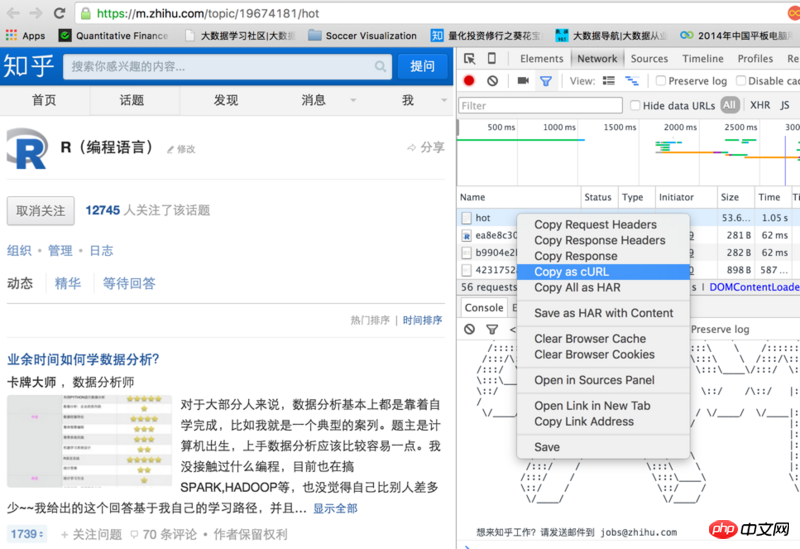Toggle the network filter funnel icon

546,81
